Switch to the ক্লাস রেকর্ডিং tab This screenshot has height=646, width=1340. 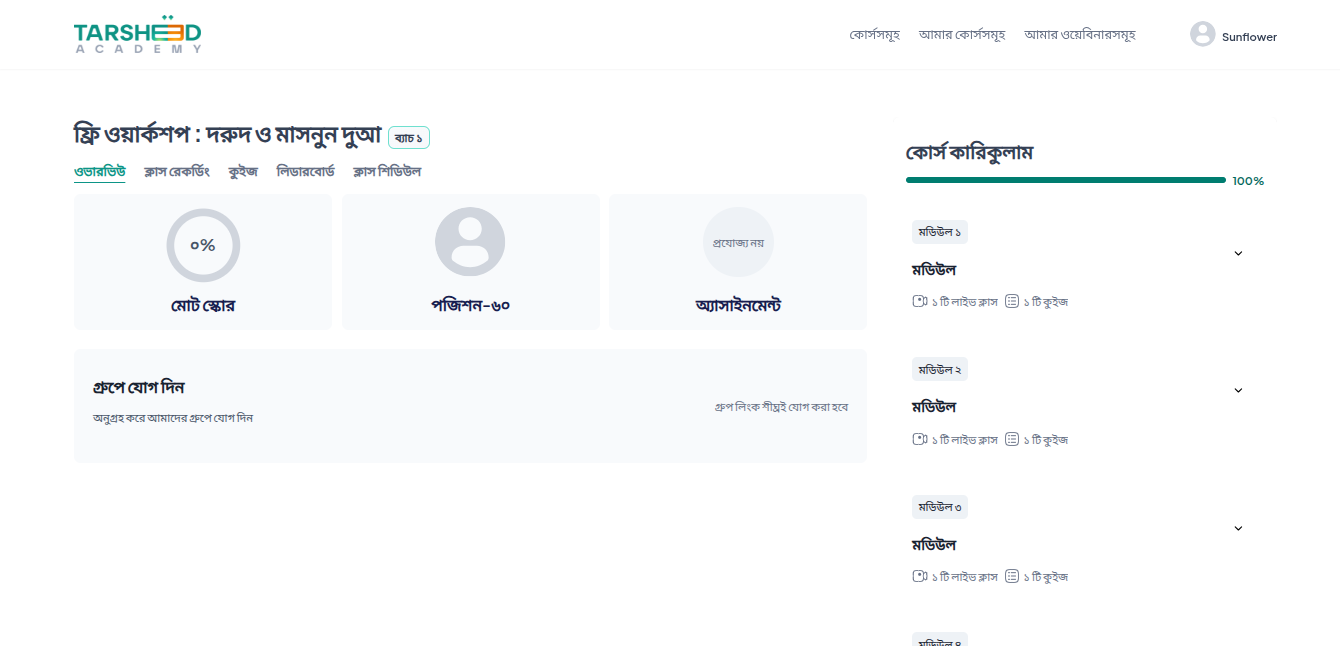(177, 171)
